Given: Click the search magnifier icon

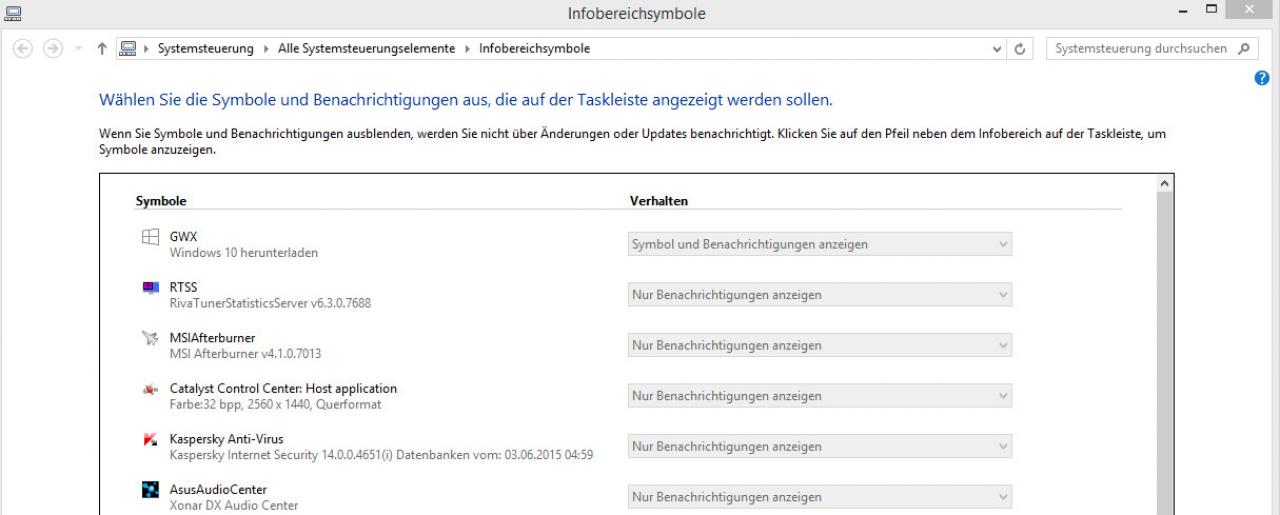Looking at the screenshot, I should point(1243,48).
